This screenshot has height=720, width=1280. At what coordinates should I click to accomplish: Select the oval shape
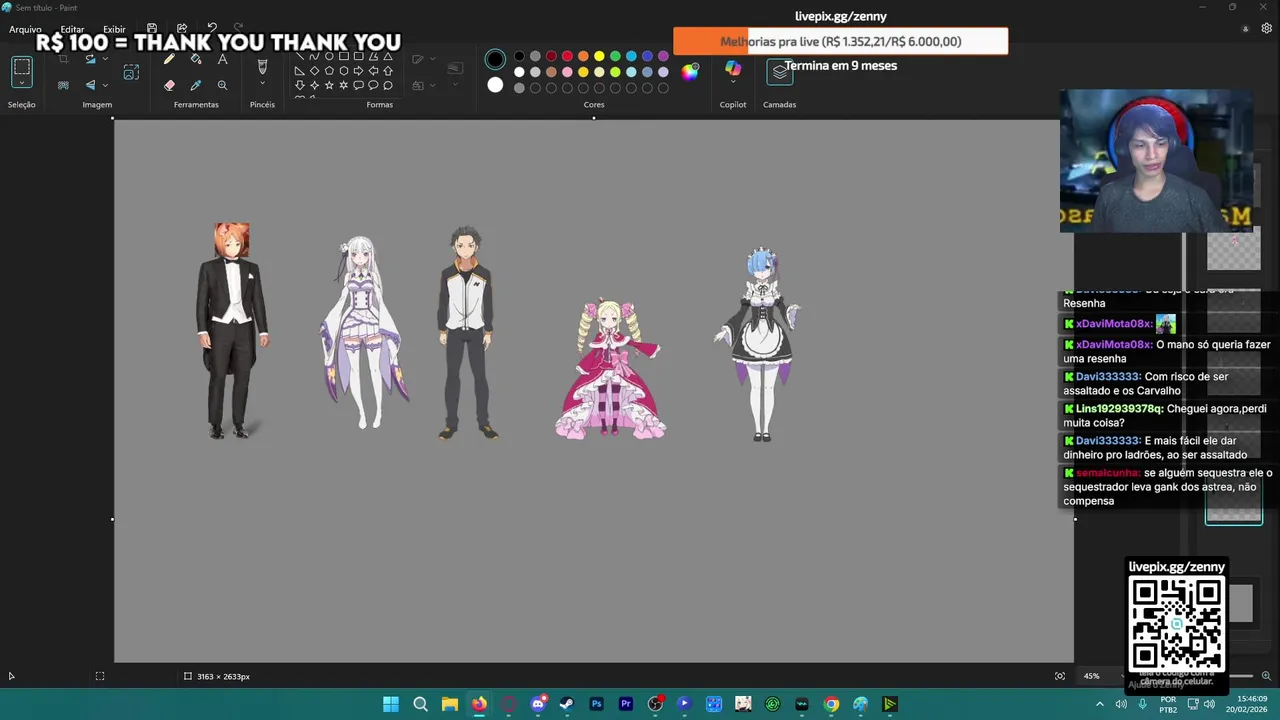(329, 57)
